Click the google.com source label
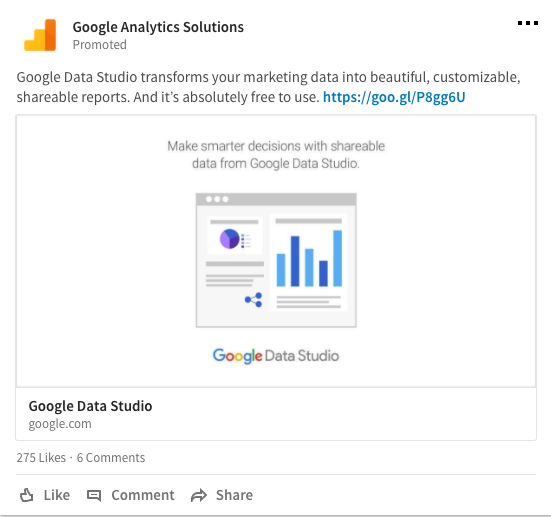 [x=60, y=424]
